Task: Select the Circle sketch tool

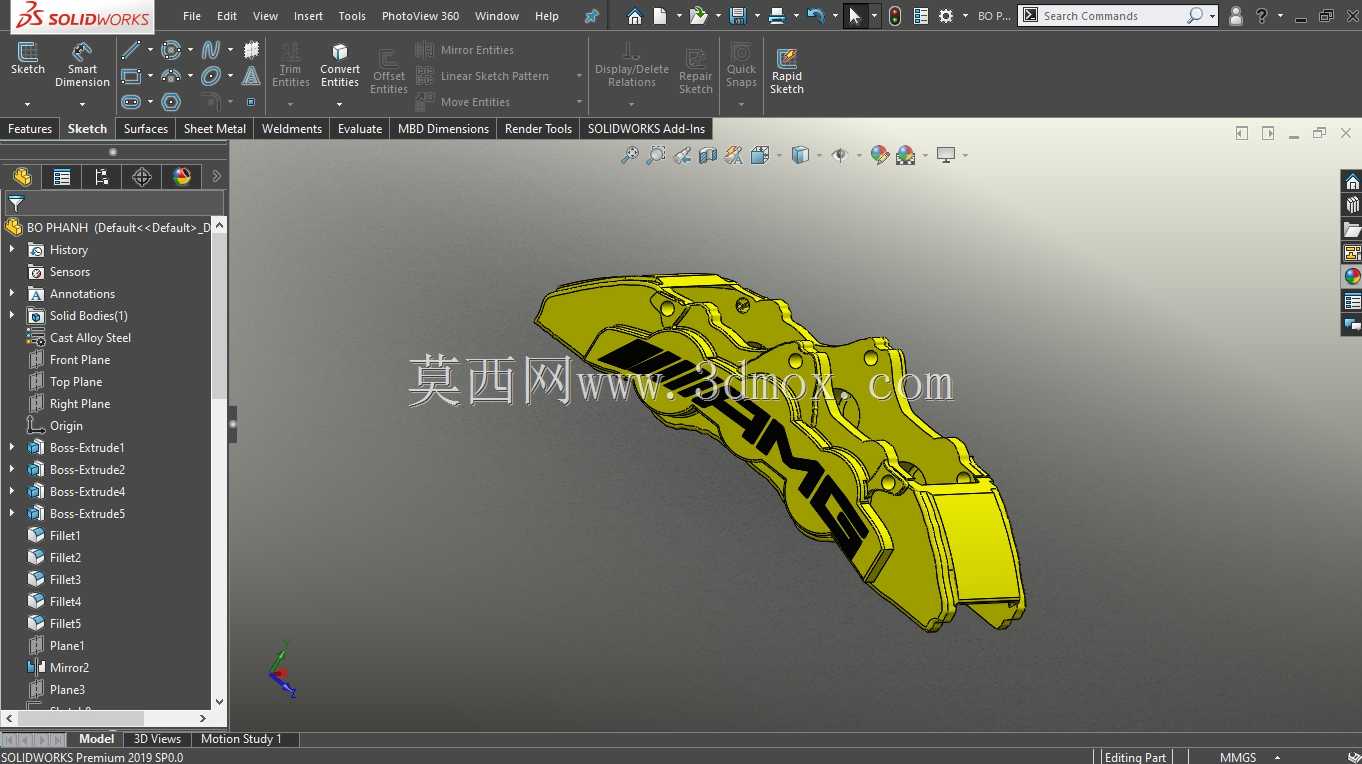Action: click(x=171, y=50)
